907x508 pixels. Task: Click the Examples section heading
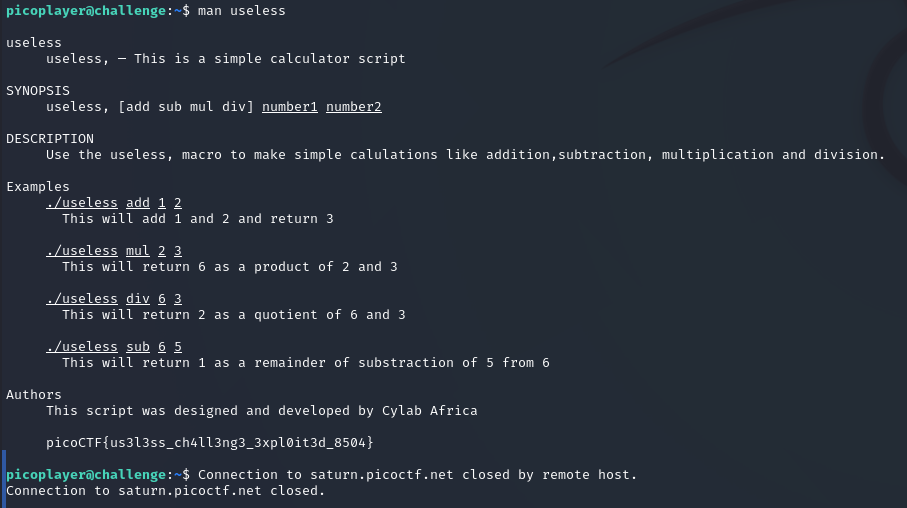pos(37,187)
